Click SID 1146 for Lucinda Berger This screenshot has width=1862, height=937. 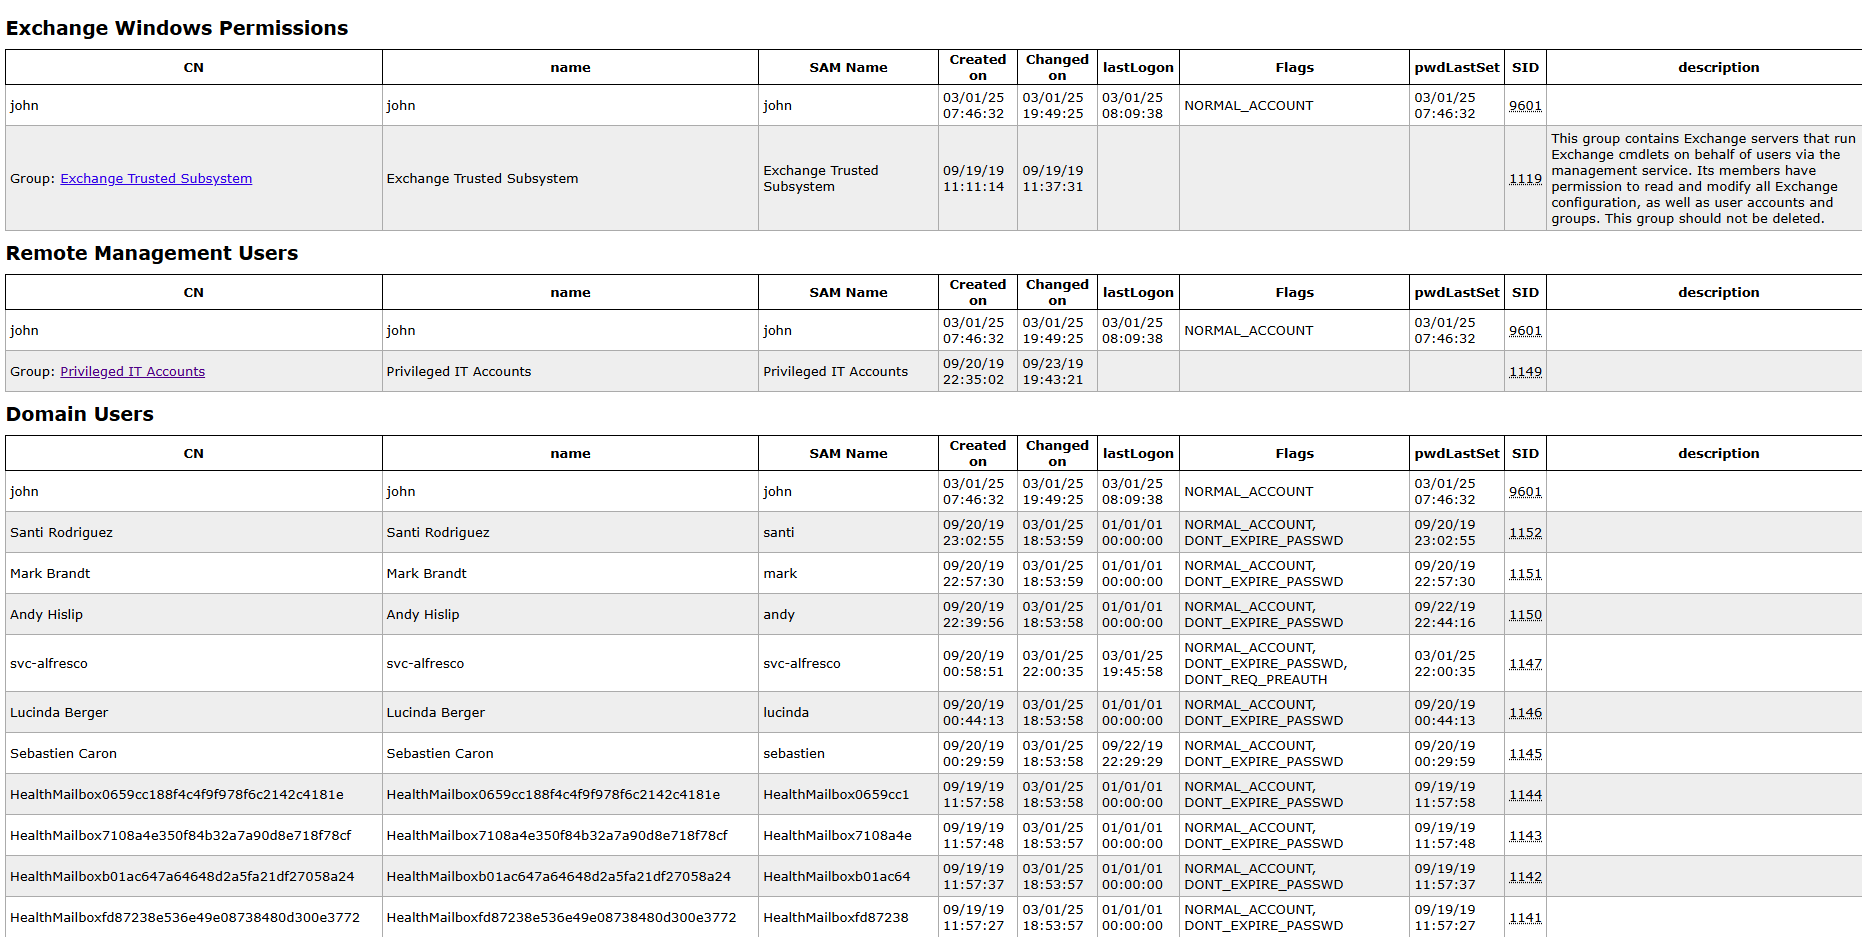pos(1525,713)
